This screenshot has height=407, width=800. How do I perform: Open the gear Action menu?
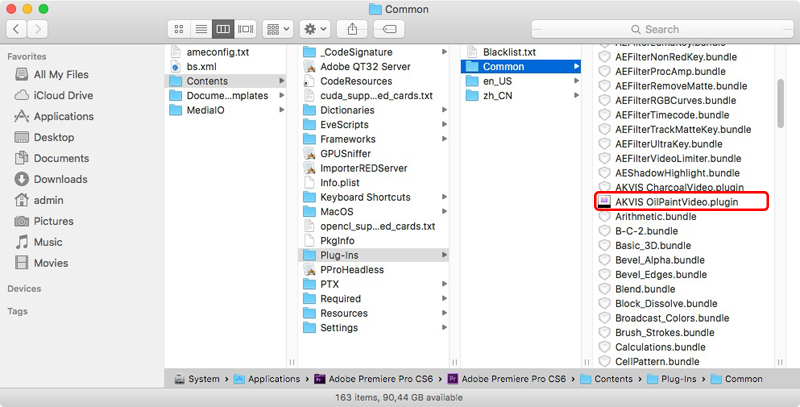pos(315,29)
